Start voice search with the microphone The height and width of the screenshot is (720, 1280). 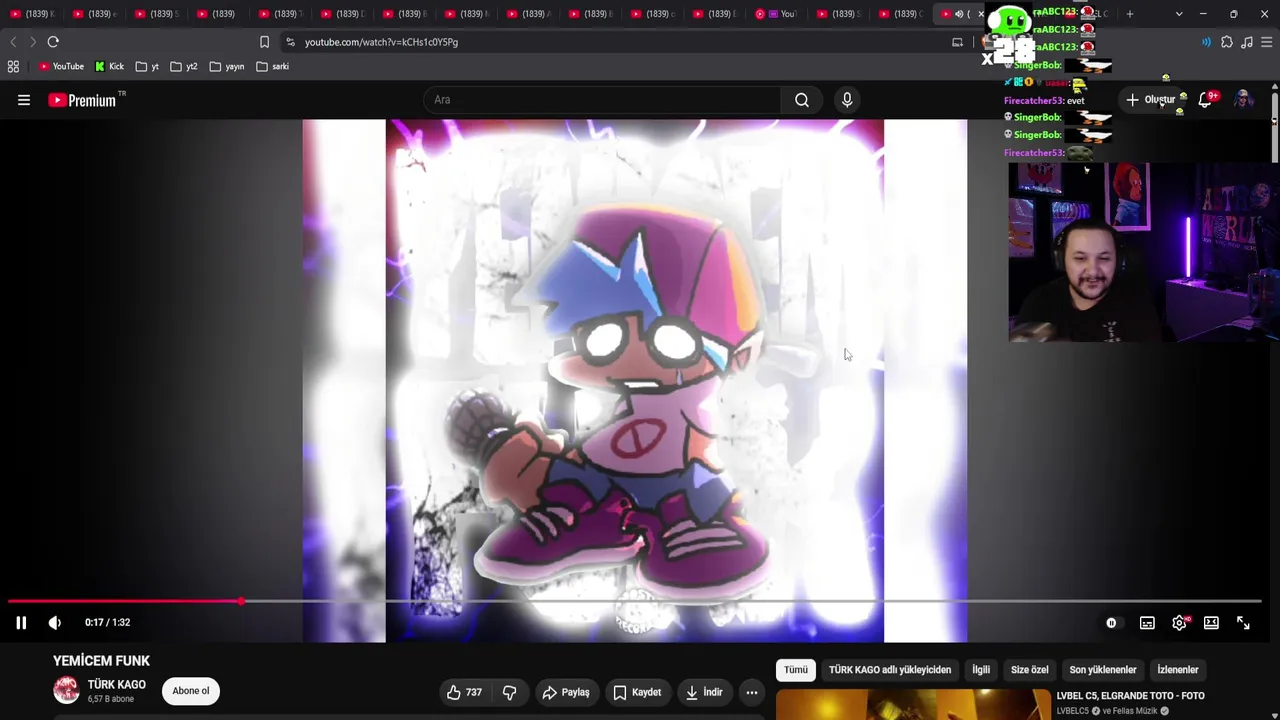(x=847, y=100)
